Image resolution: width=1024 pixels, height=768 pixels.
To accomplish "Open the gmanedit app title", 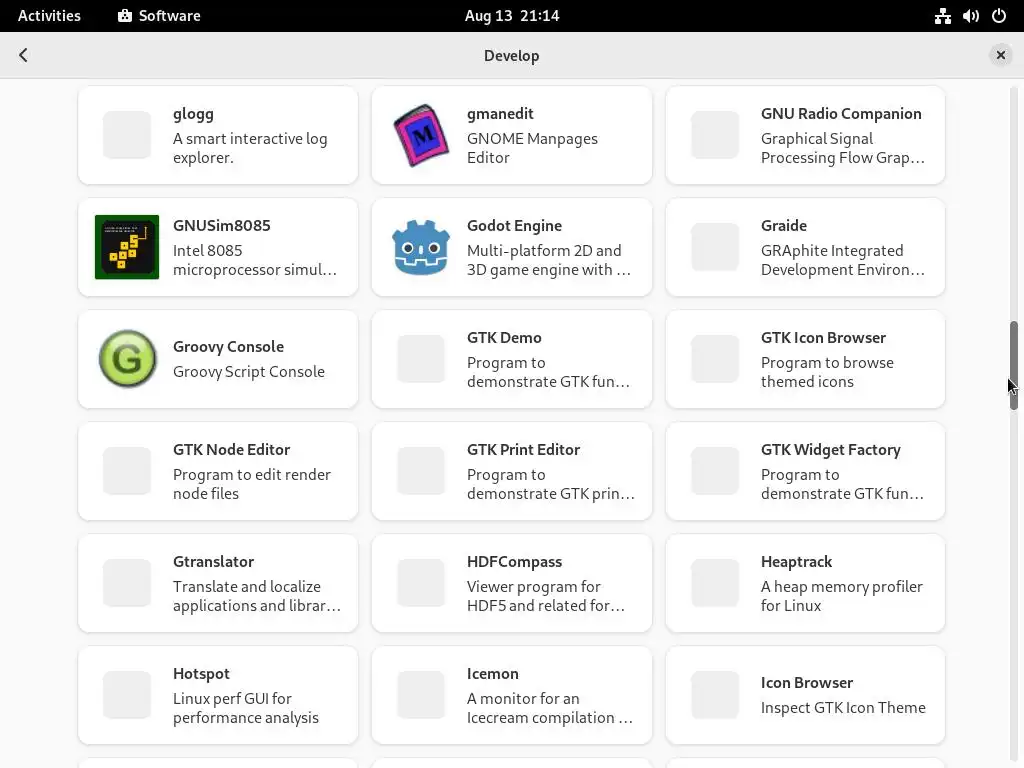I will pyautogui.click(x=500, y=114).
